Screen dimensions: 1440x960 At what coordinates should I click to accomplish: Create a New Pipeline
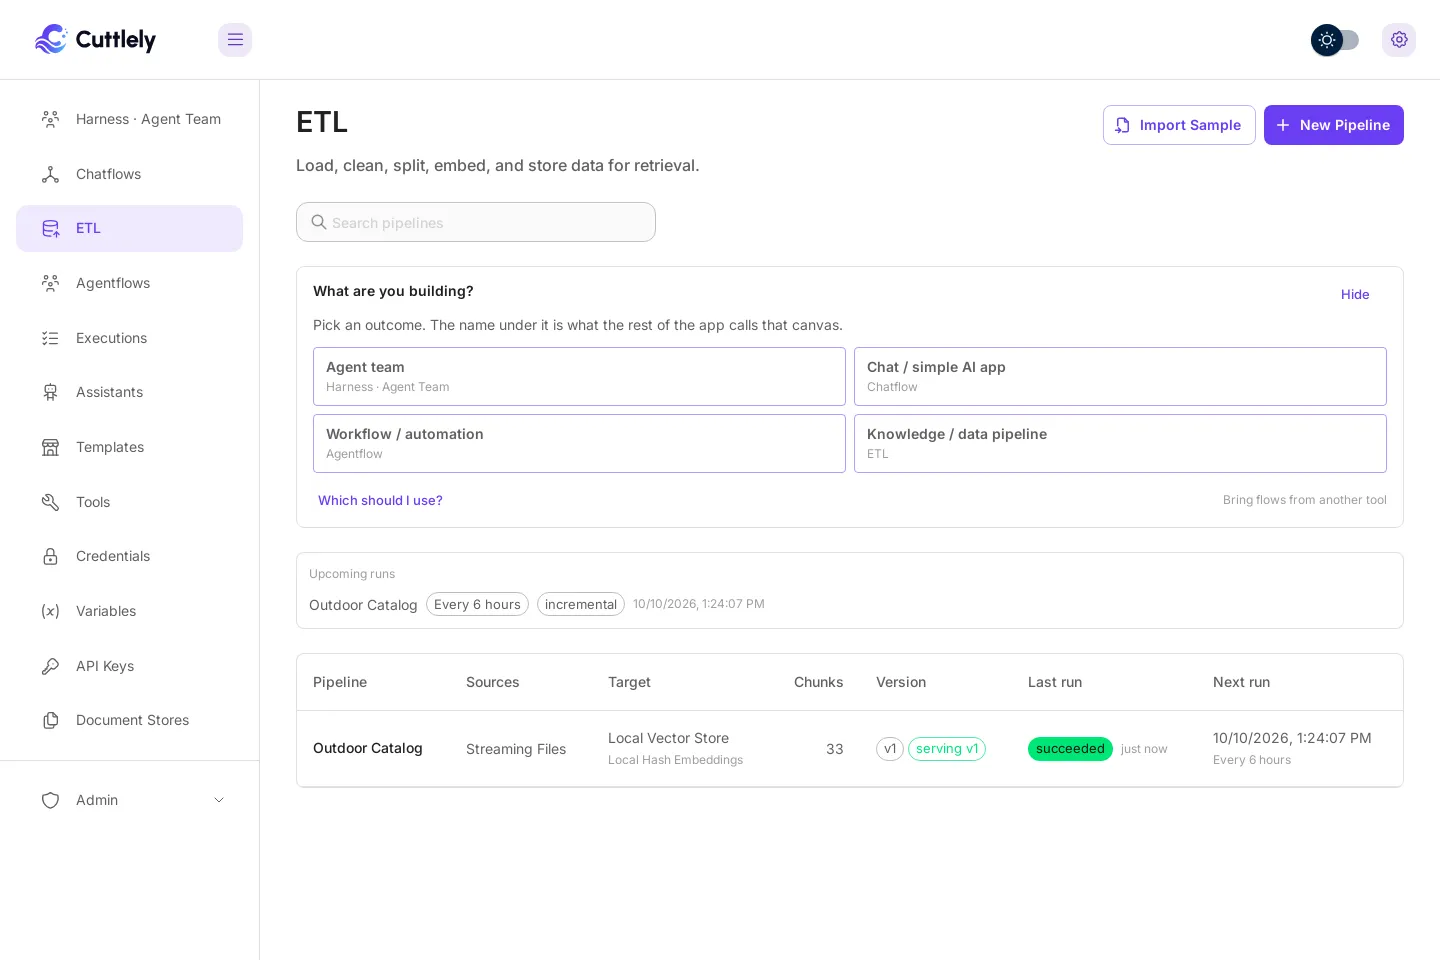(1334, 125)
